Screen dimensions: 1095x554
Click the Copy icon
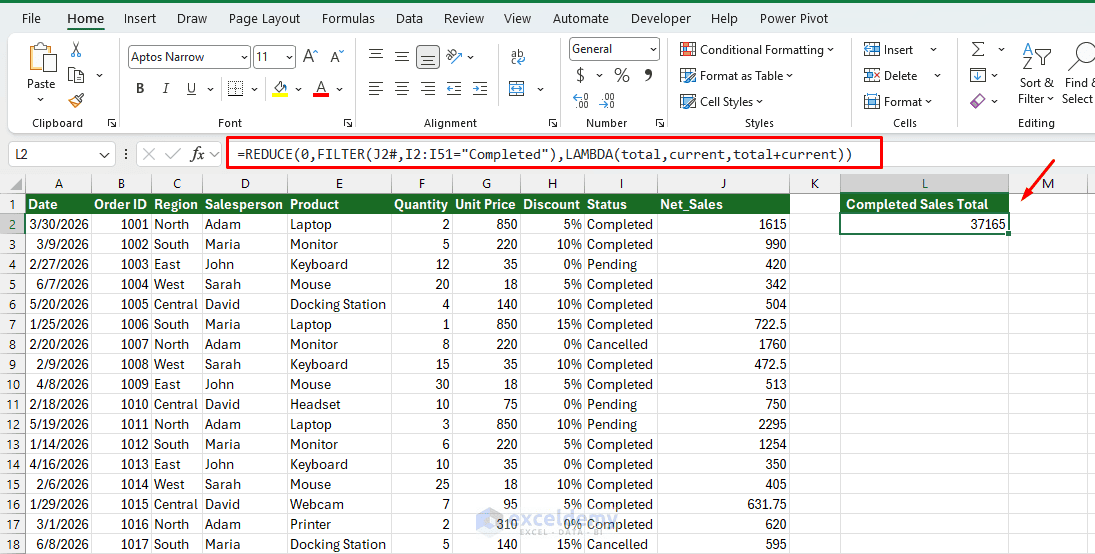[x=76, y=75]
